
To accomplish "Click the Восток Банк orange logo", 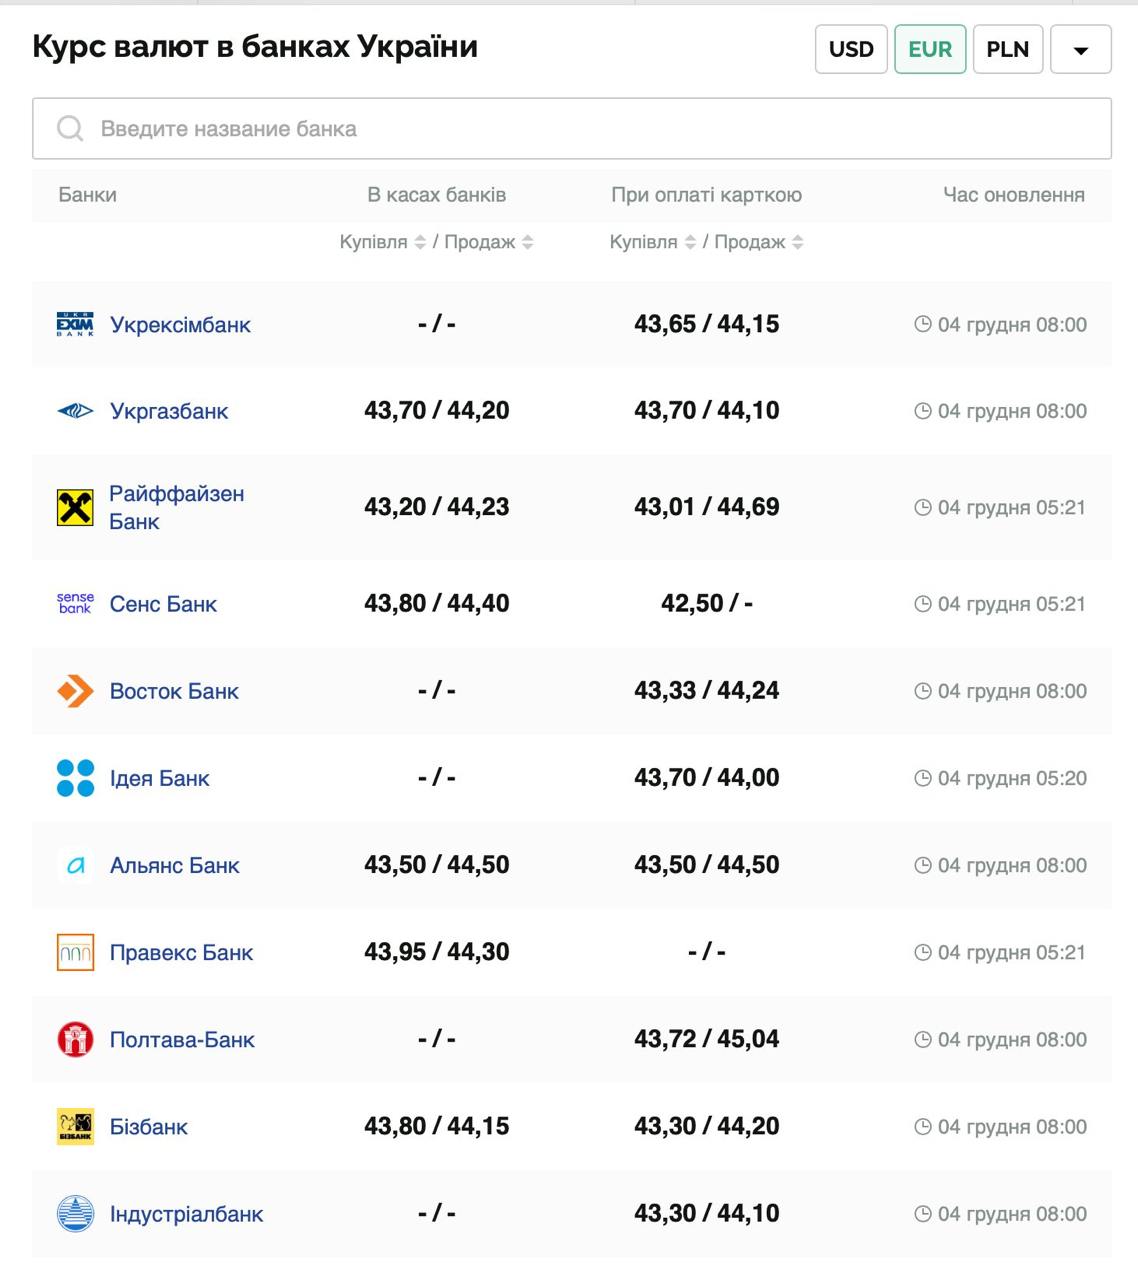I will (x=75, y=691).
